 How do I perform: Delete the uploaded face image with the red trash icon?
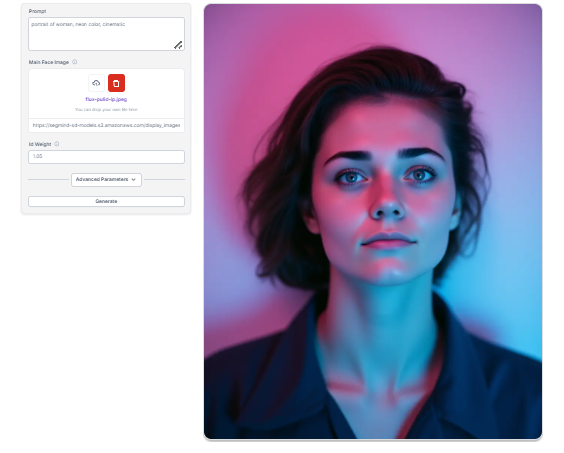(x=116, y=83)
